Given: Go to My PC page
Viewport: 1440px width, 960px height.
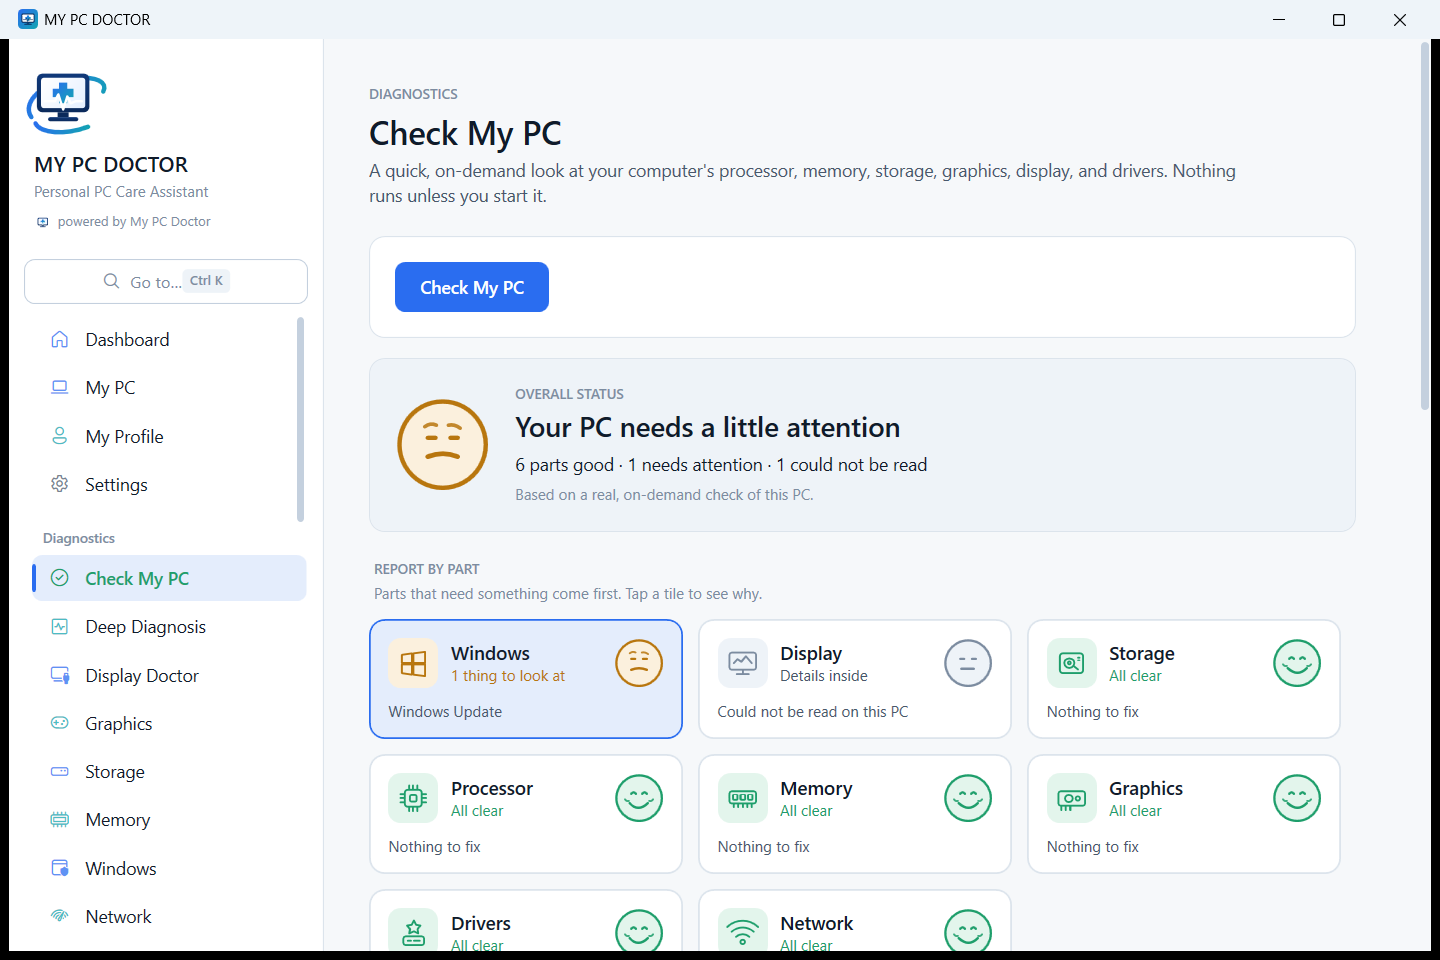Looking at the screenshot, I should pos(169,388).
